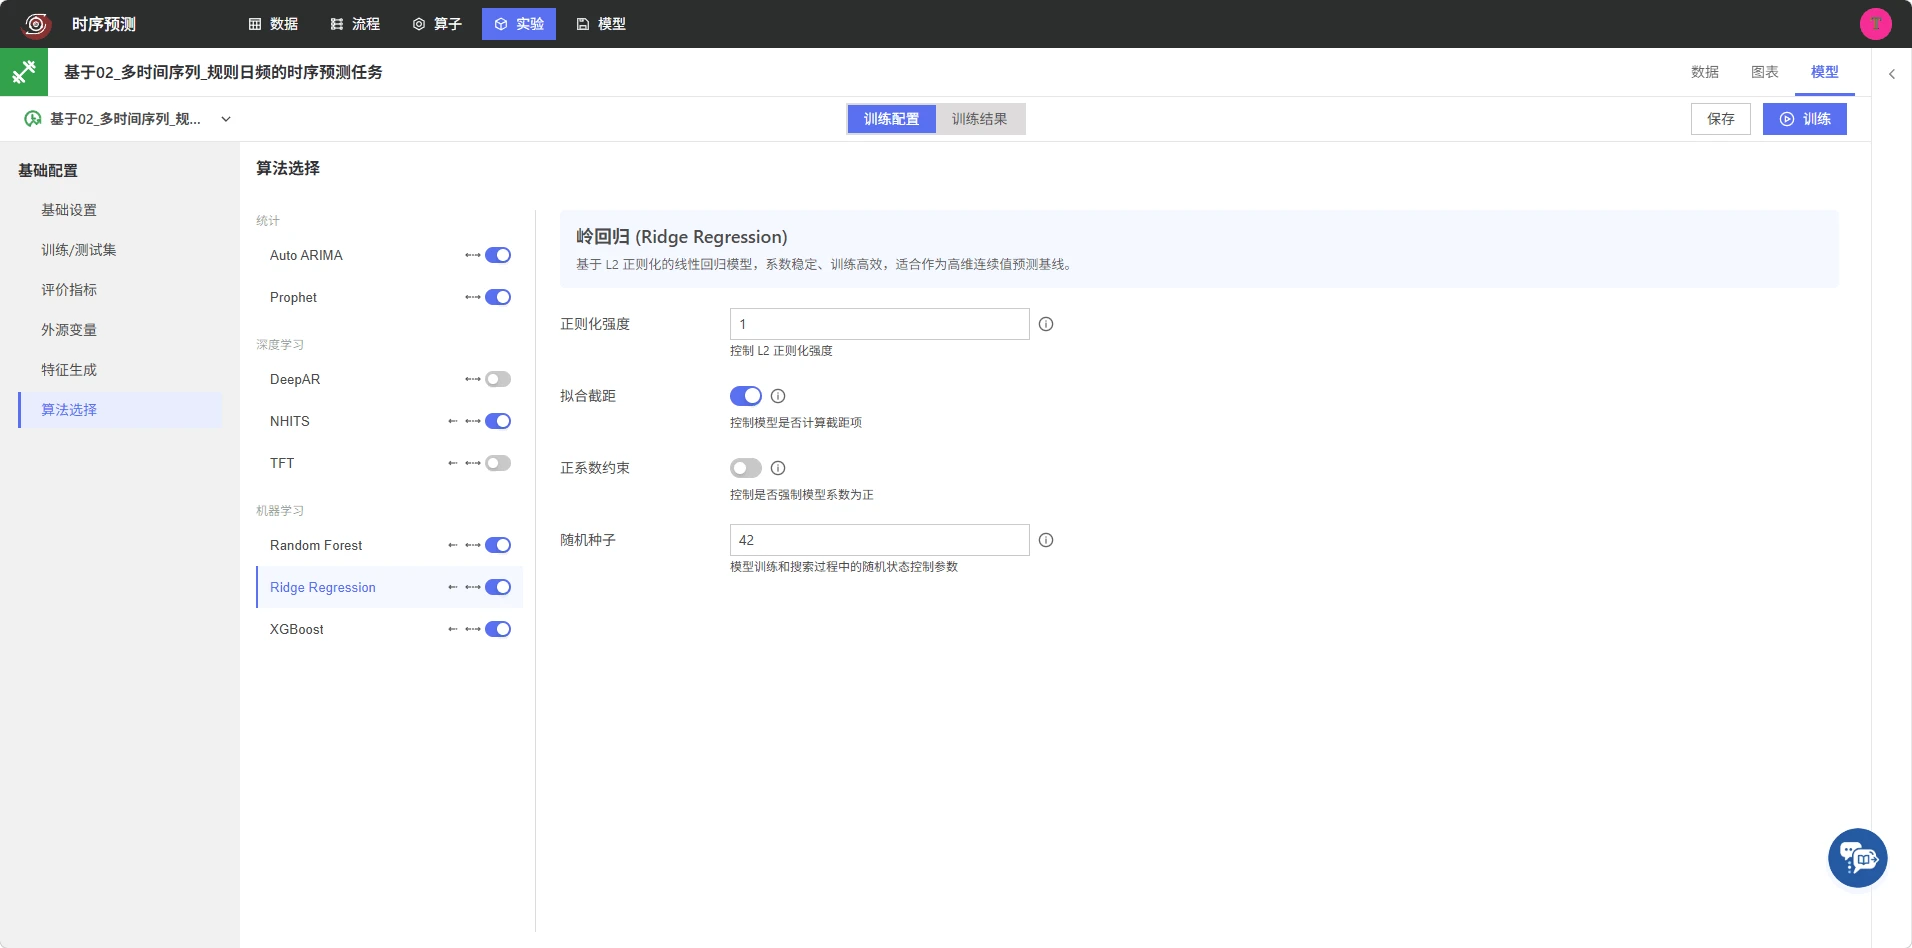This screenshot has height=948, width=1912.
Task: Switch to the 训练结果 tab
Action: (x=980, y=119)
